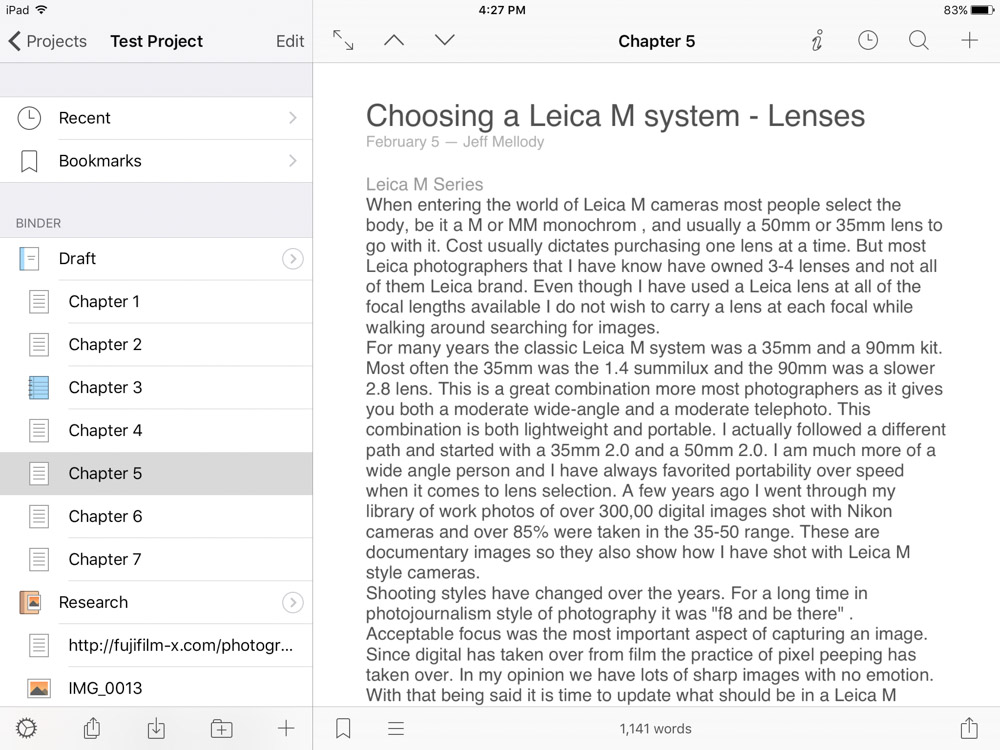
Task: Click the February 5 — Jeff Mellody byline
Action: click(x=455, y=142)
